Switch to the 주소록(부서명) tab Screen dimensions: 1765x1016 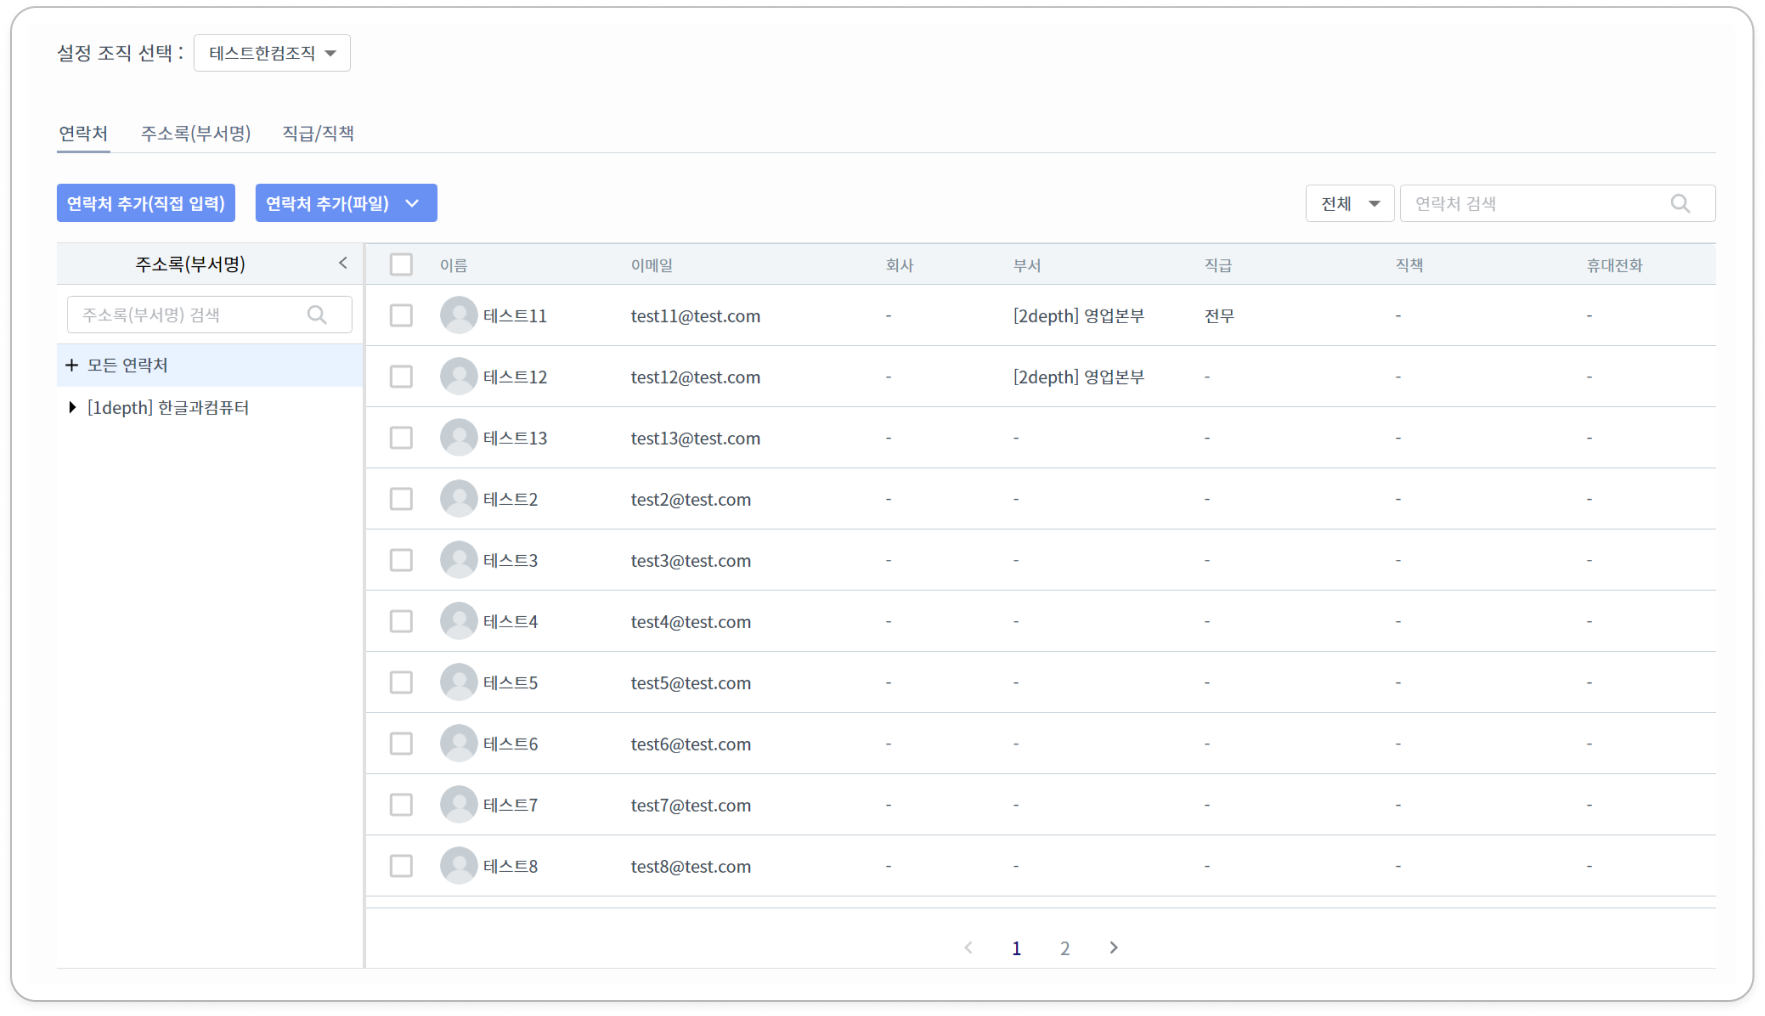click(195, 133)
